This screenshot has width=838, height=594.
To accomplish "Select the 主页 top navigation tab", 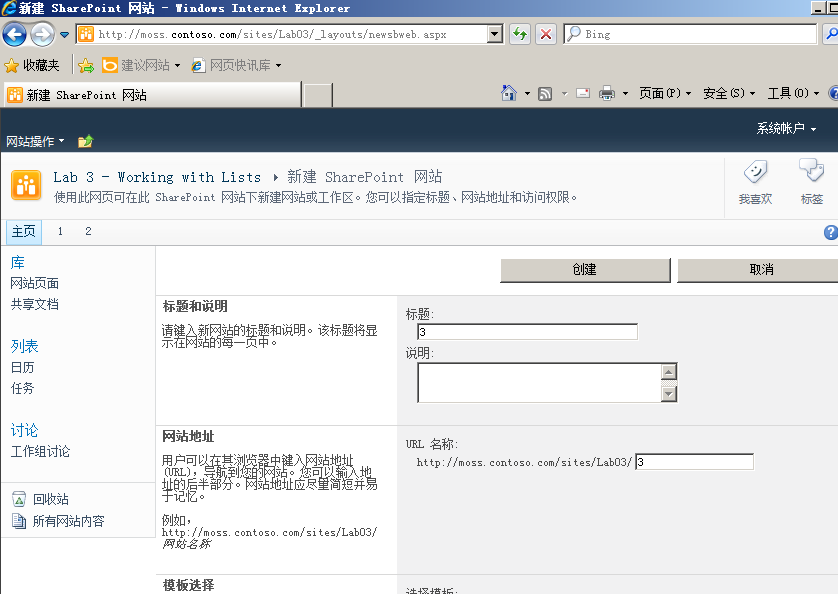I will 24,232.
